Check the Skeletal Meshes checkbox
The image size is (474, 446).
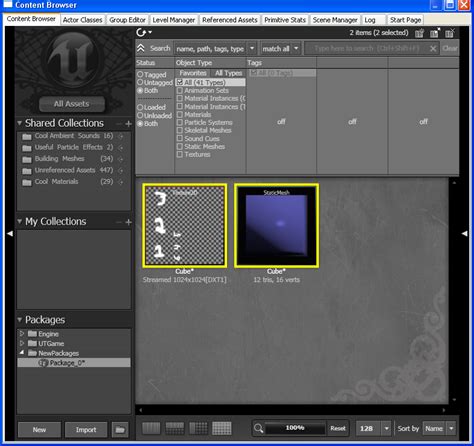pyautogui.click(x=180, y=130)
